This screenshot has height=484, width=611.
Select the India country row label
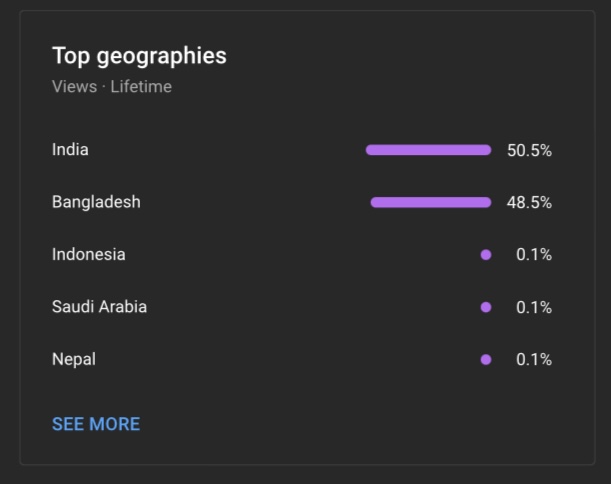pos(70,150)
